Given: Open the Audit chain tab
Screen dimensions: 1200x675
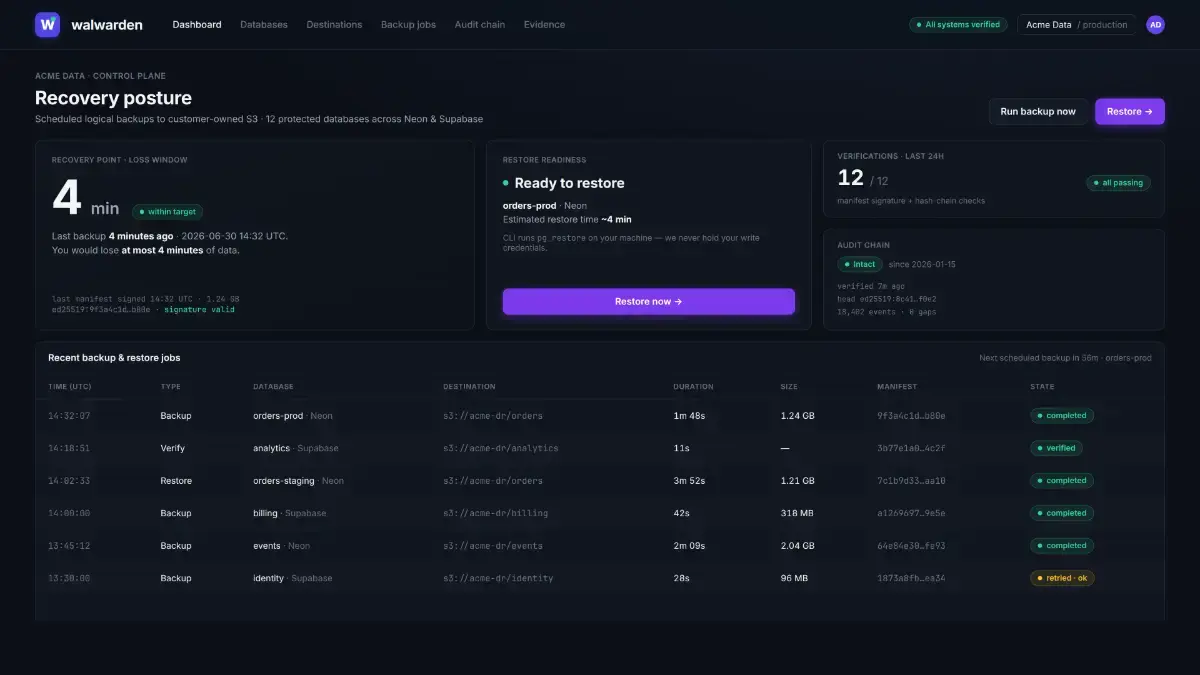Looking at the screenshot, I should pos(480,25).
